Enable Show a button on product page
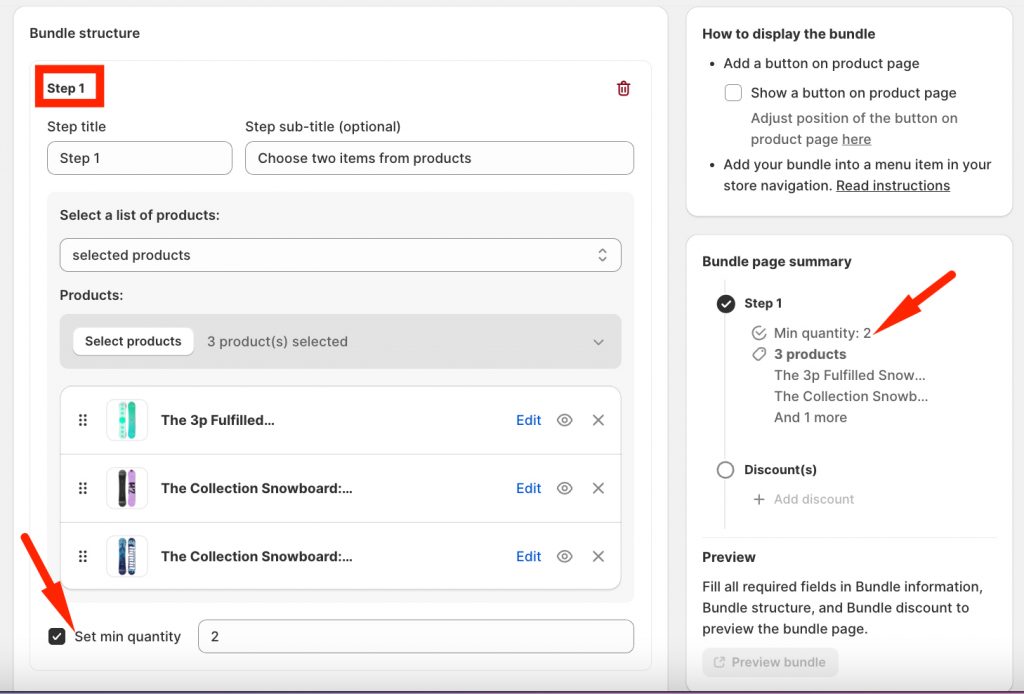Viewport: 1024px width, 694px height. [733, 93]
